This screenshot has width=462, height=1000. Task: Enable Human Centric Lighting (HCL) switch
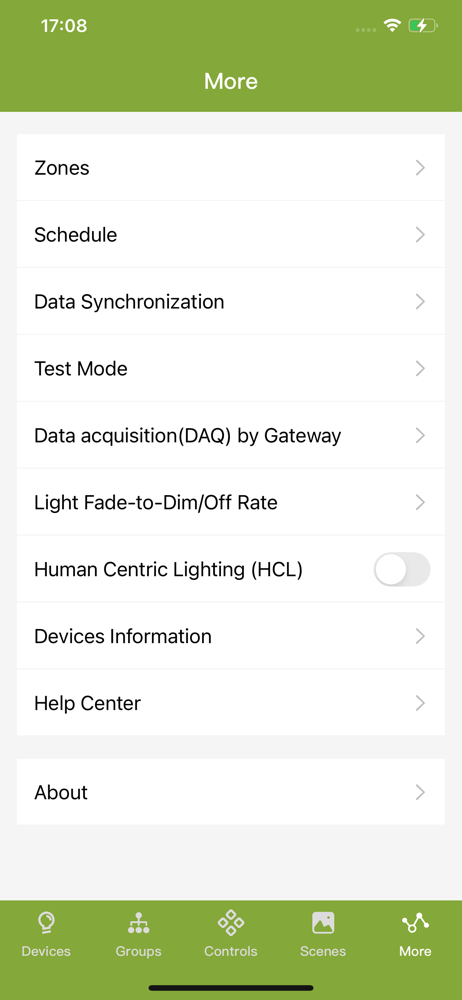click(x=402, y=569)
